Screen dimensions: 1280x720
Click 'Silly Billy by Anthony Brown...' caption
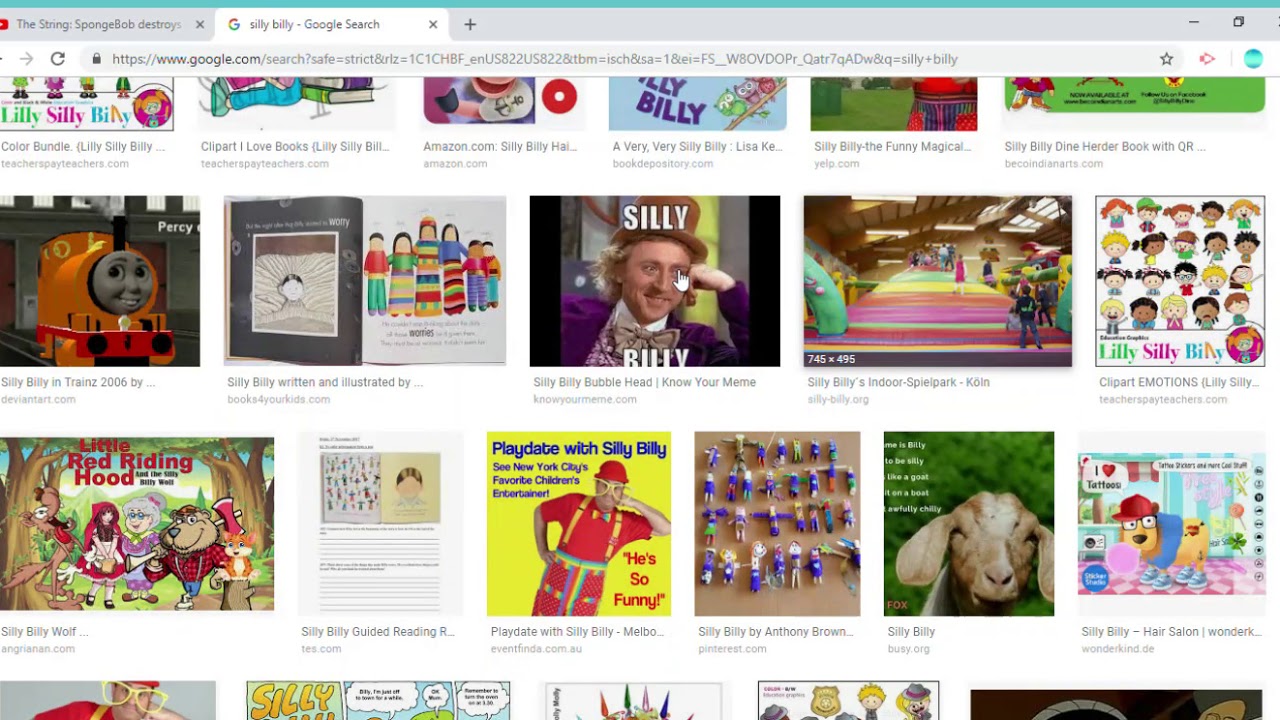click(x=776, y=632)
